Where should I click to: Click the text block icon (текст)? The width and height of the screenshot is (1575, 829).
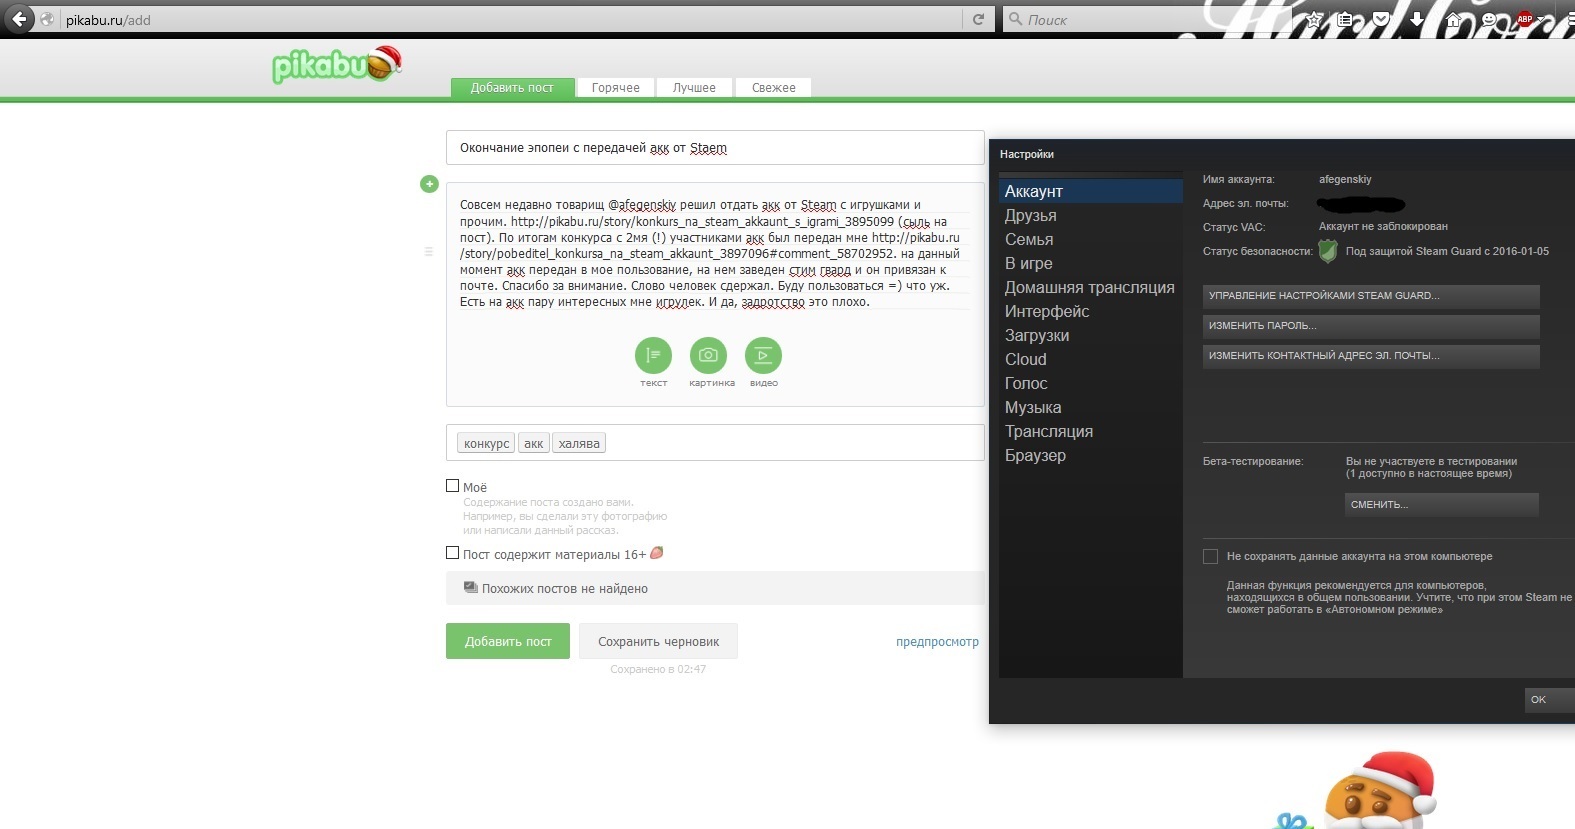pyautogui.click(x=653, y=355)
